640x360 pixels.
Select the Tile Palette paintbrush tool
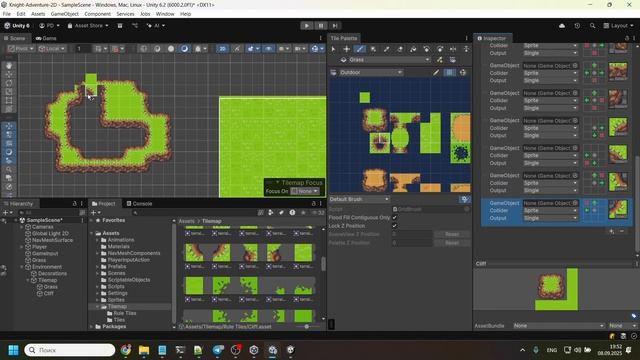(x=360, y=49)
